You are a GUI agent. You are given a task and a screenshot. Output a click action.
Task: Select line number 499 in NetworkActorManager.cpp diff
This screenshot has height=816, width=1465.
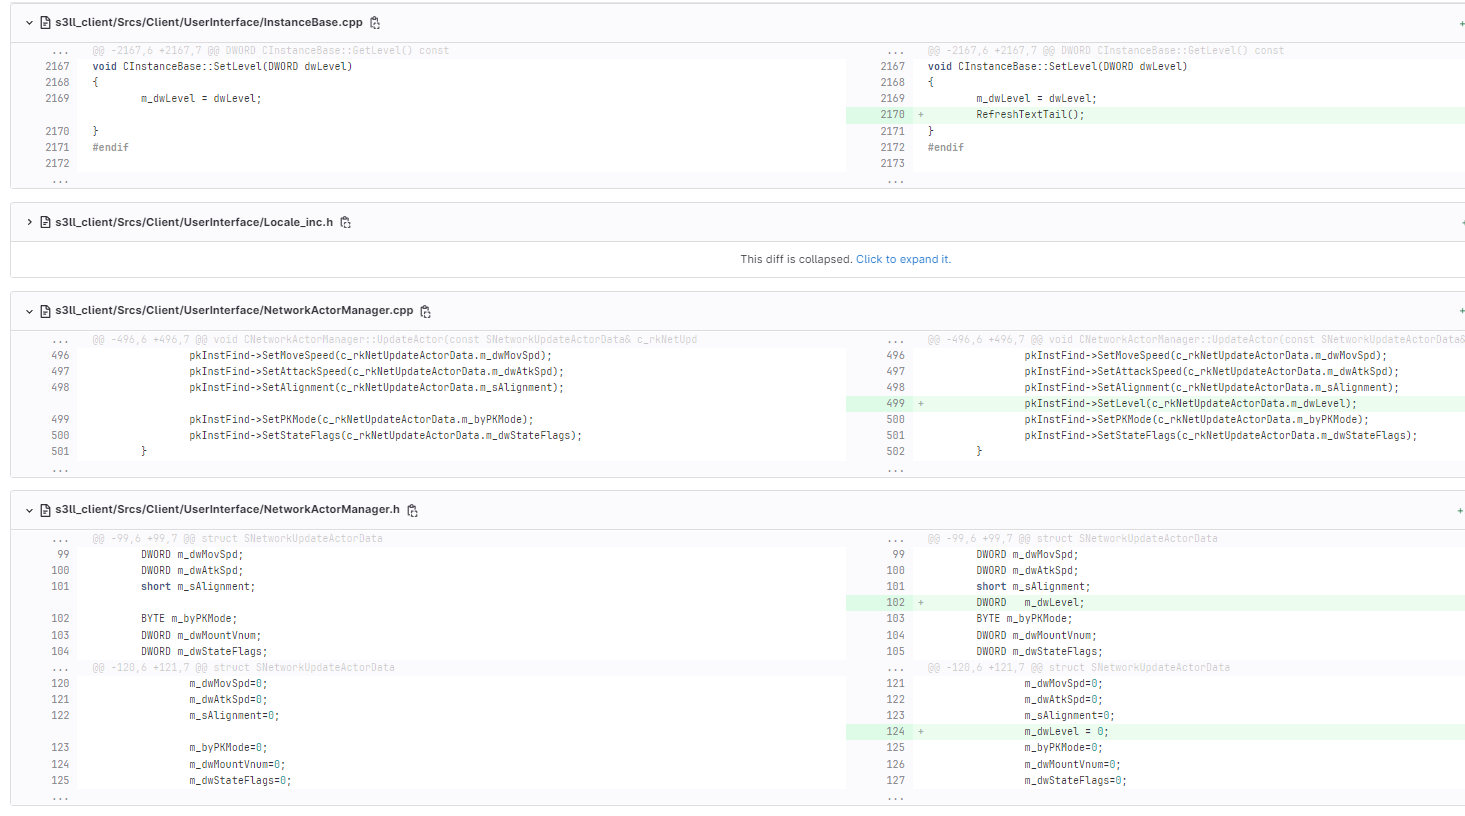coord(896,403)
